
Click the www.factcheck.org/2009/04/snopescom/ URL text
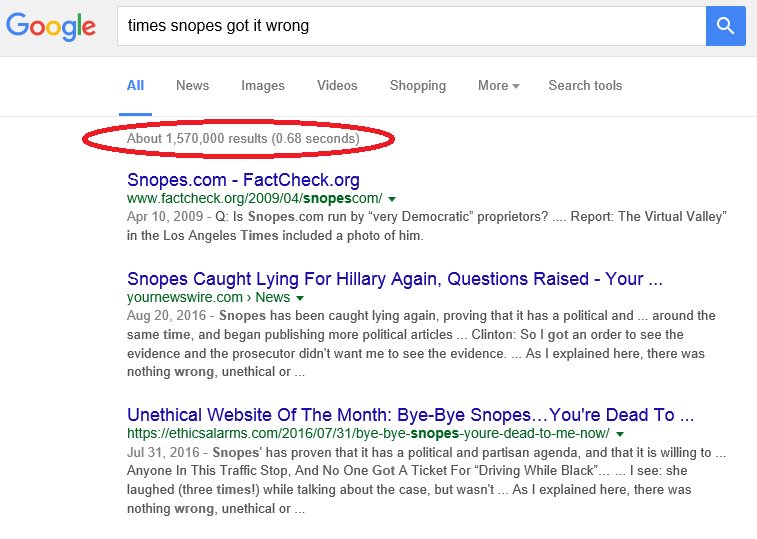[x=254, y=199]
